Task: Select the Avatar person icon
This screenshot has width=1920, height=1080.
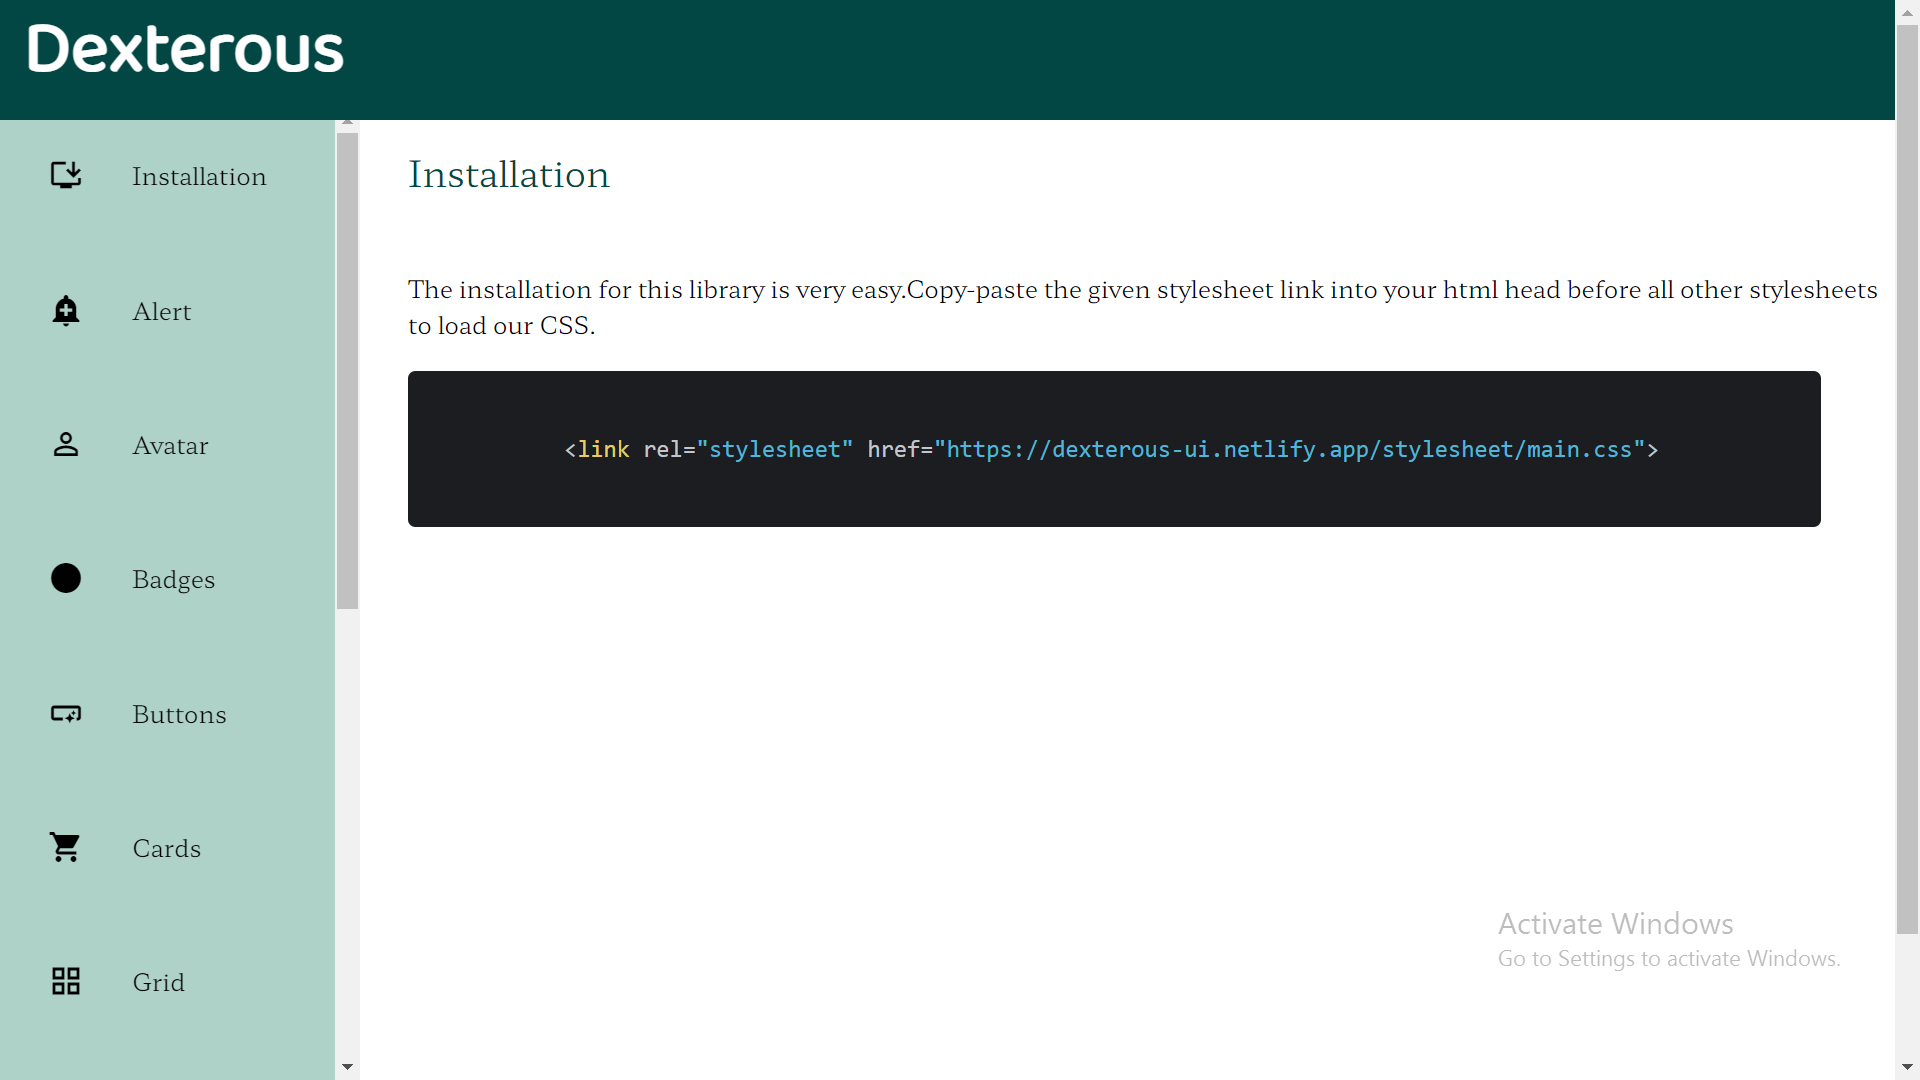Action: point(65,445)
